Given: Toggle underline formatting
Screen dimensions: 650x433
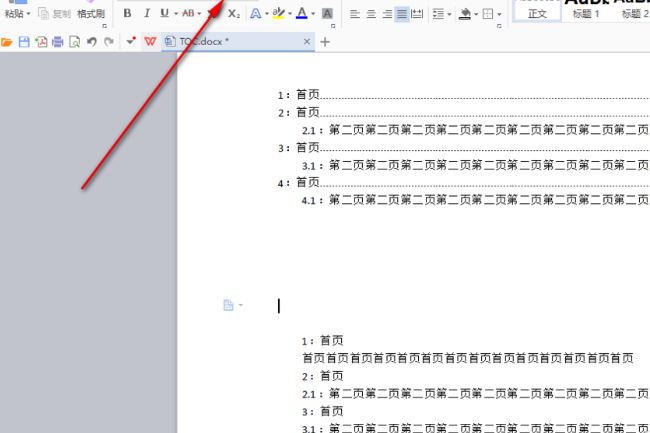Looking at the screenshot, I should (x=165, y=14).
